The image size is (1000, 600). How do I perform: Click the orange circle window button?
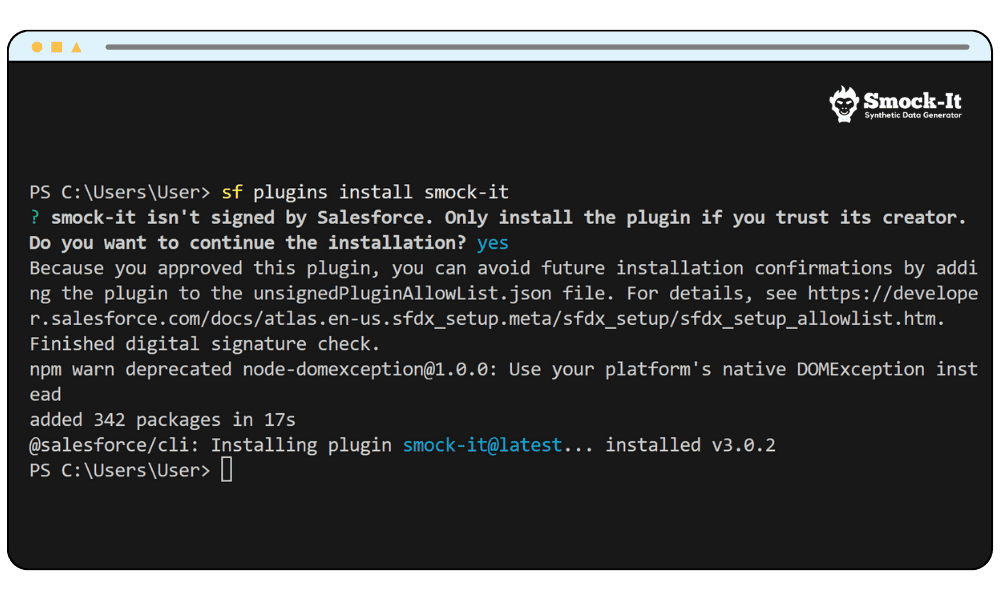[x=37, y=47]
